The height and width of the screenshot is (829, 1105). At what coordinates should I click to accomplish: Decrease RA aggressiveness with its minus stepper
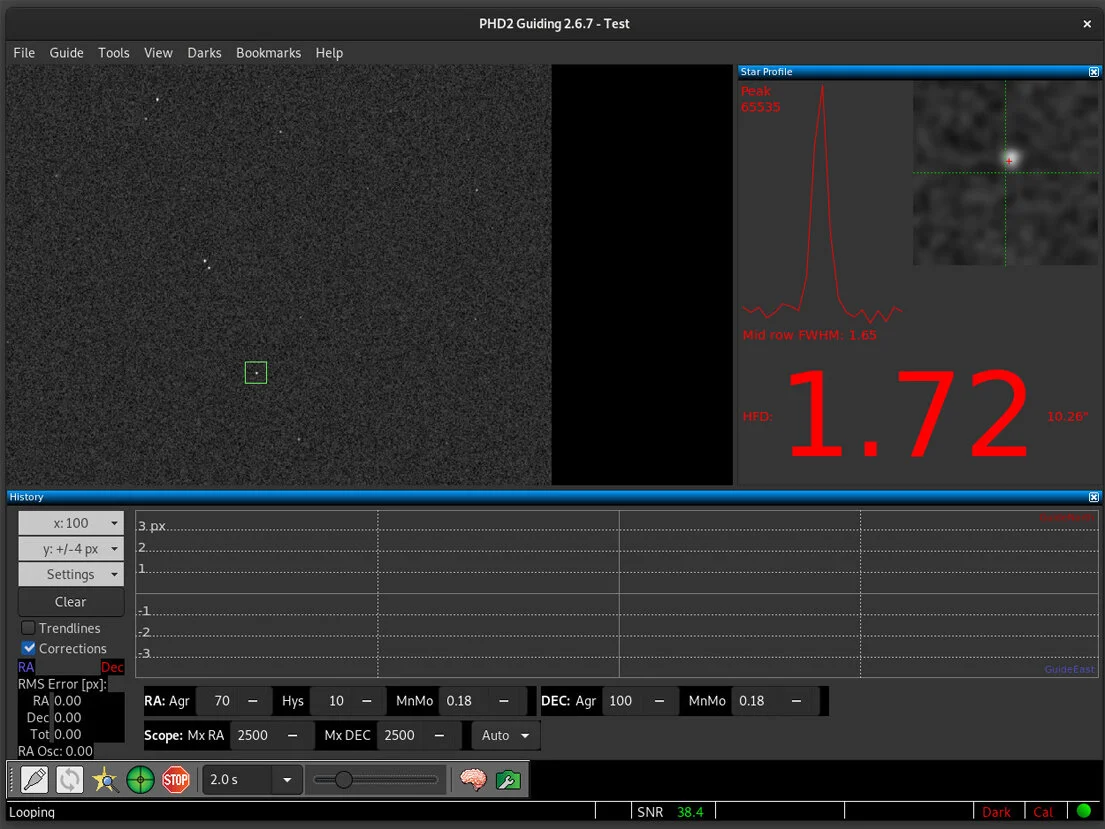tap(253, 701)
